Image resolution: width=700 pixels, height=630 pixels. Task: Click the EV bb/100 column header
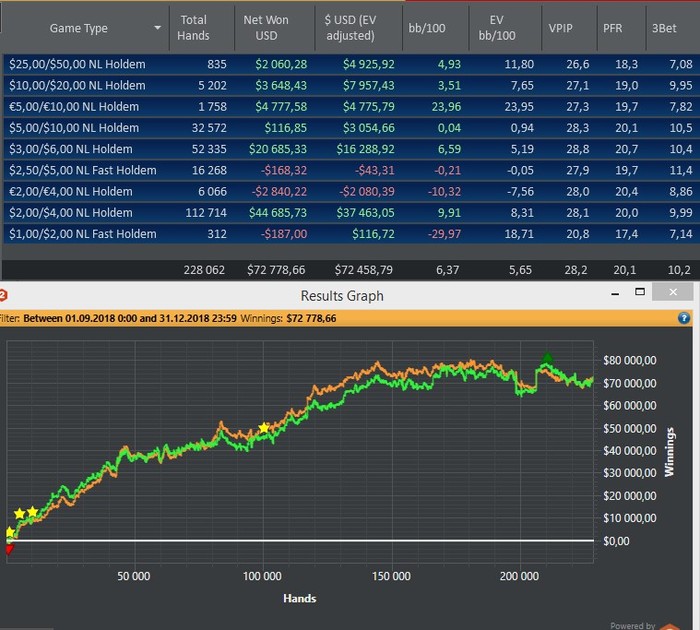coord(497,28)
